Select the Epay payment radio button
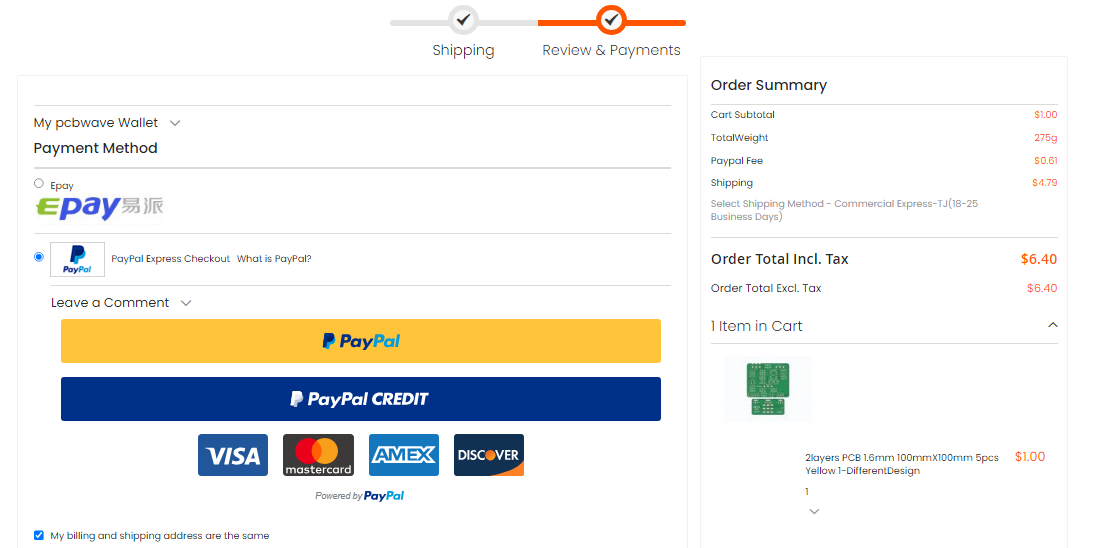The width and height of the screenshot is (1098, 548). pos(39,183)
